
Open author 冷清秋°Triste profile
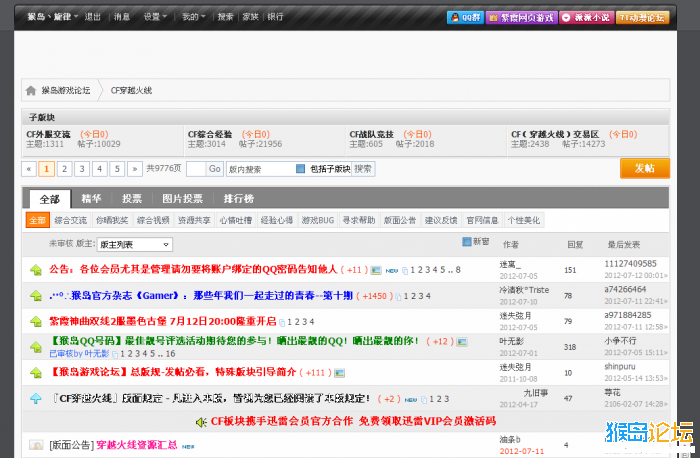(524, 290)
